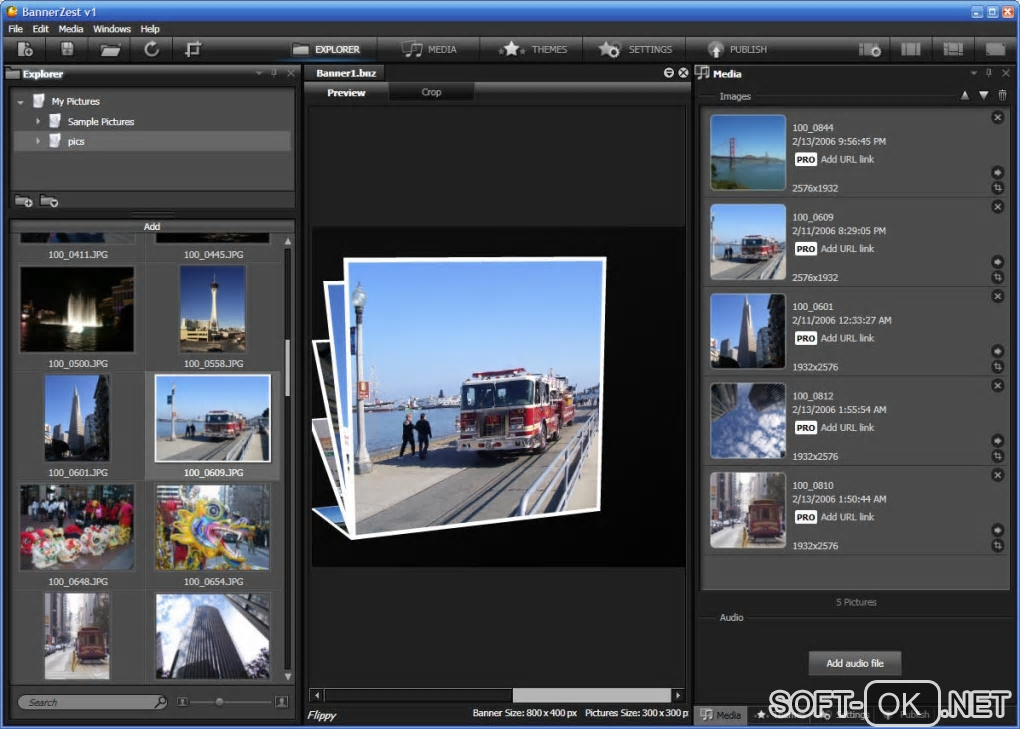The image size is (1020, 729).
Task: Click the Add audio file button
Action: click(x=855, y=663)
